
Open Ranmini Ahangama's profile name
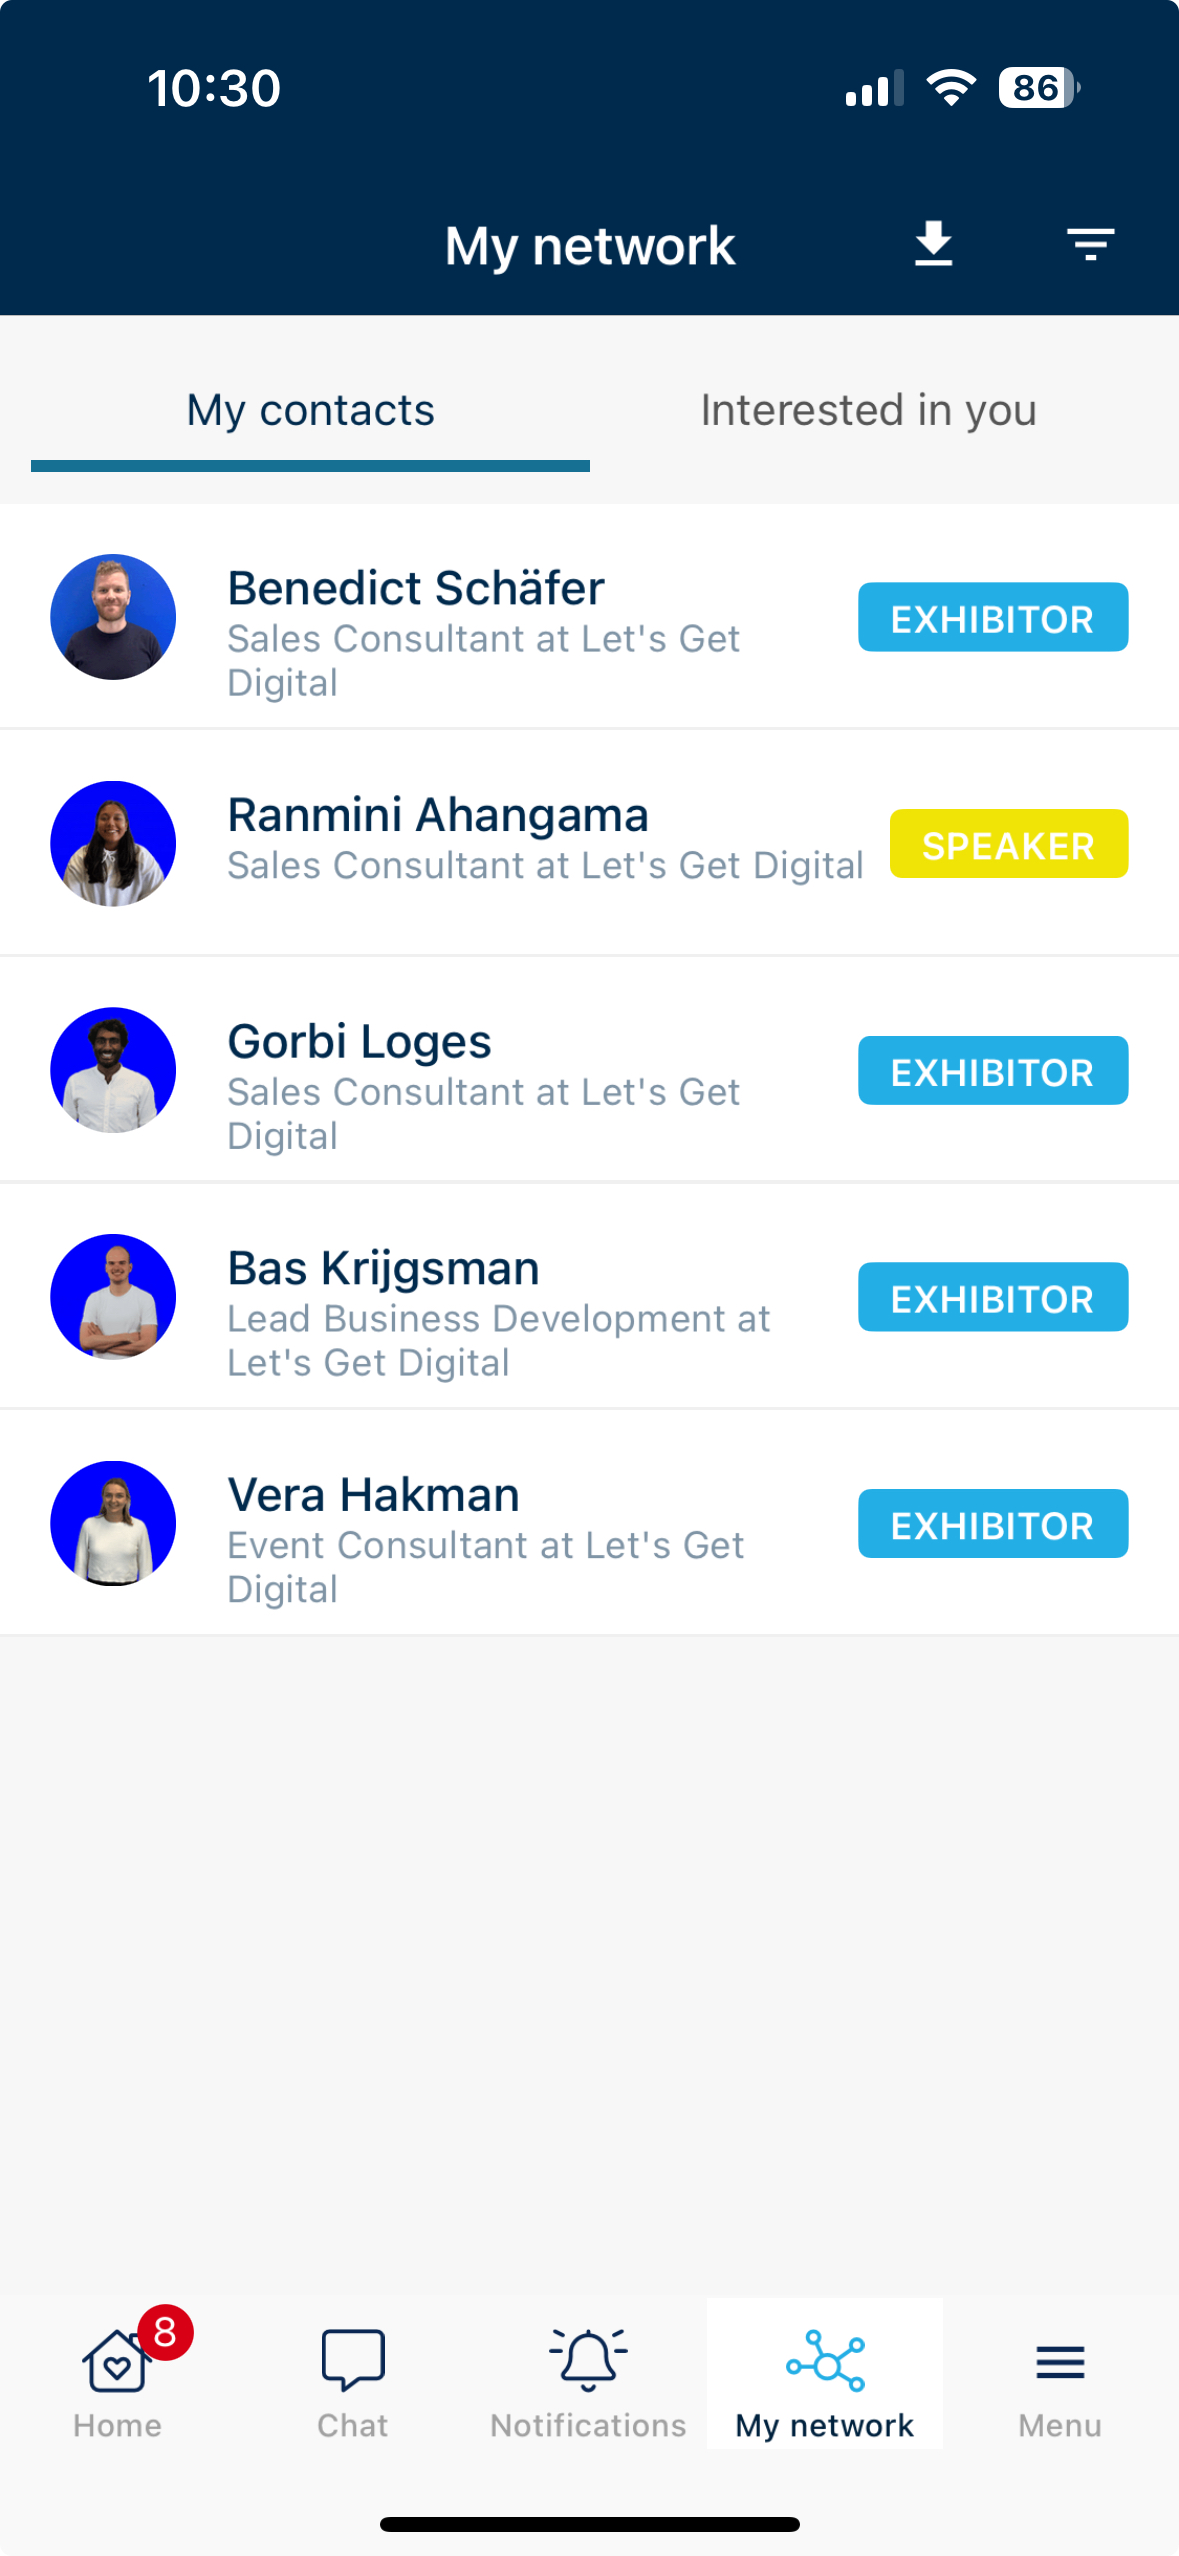click(x=438, y=815)
